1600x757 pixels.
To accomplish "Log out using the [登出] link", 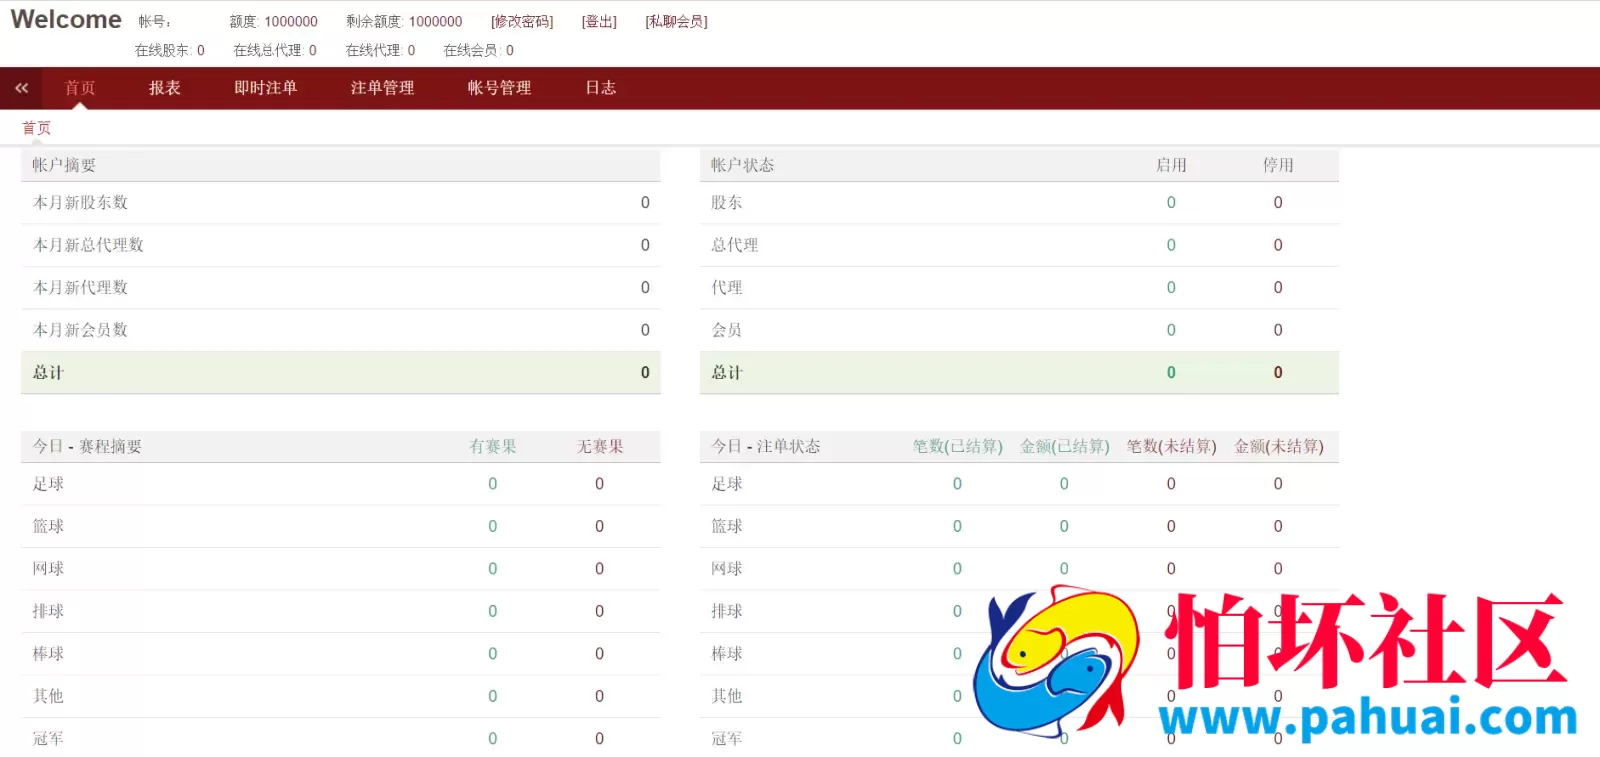I will [x=599, y=21].
